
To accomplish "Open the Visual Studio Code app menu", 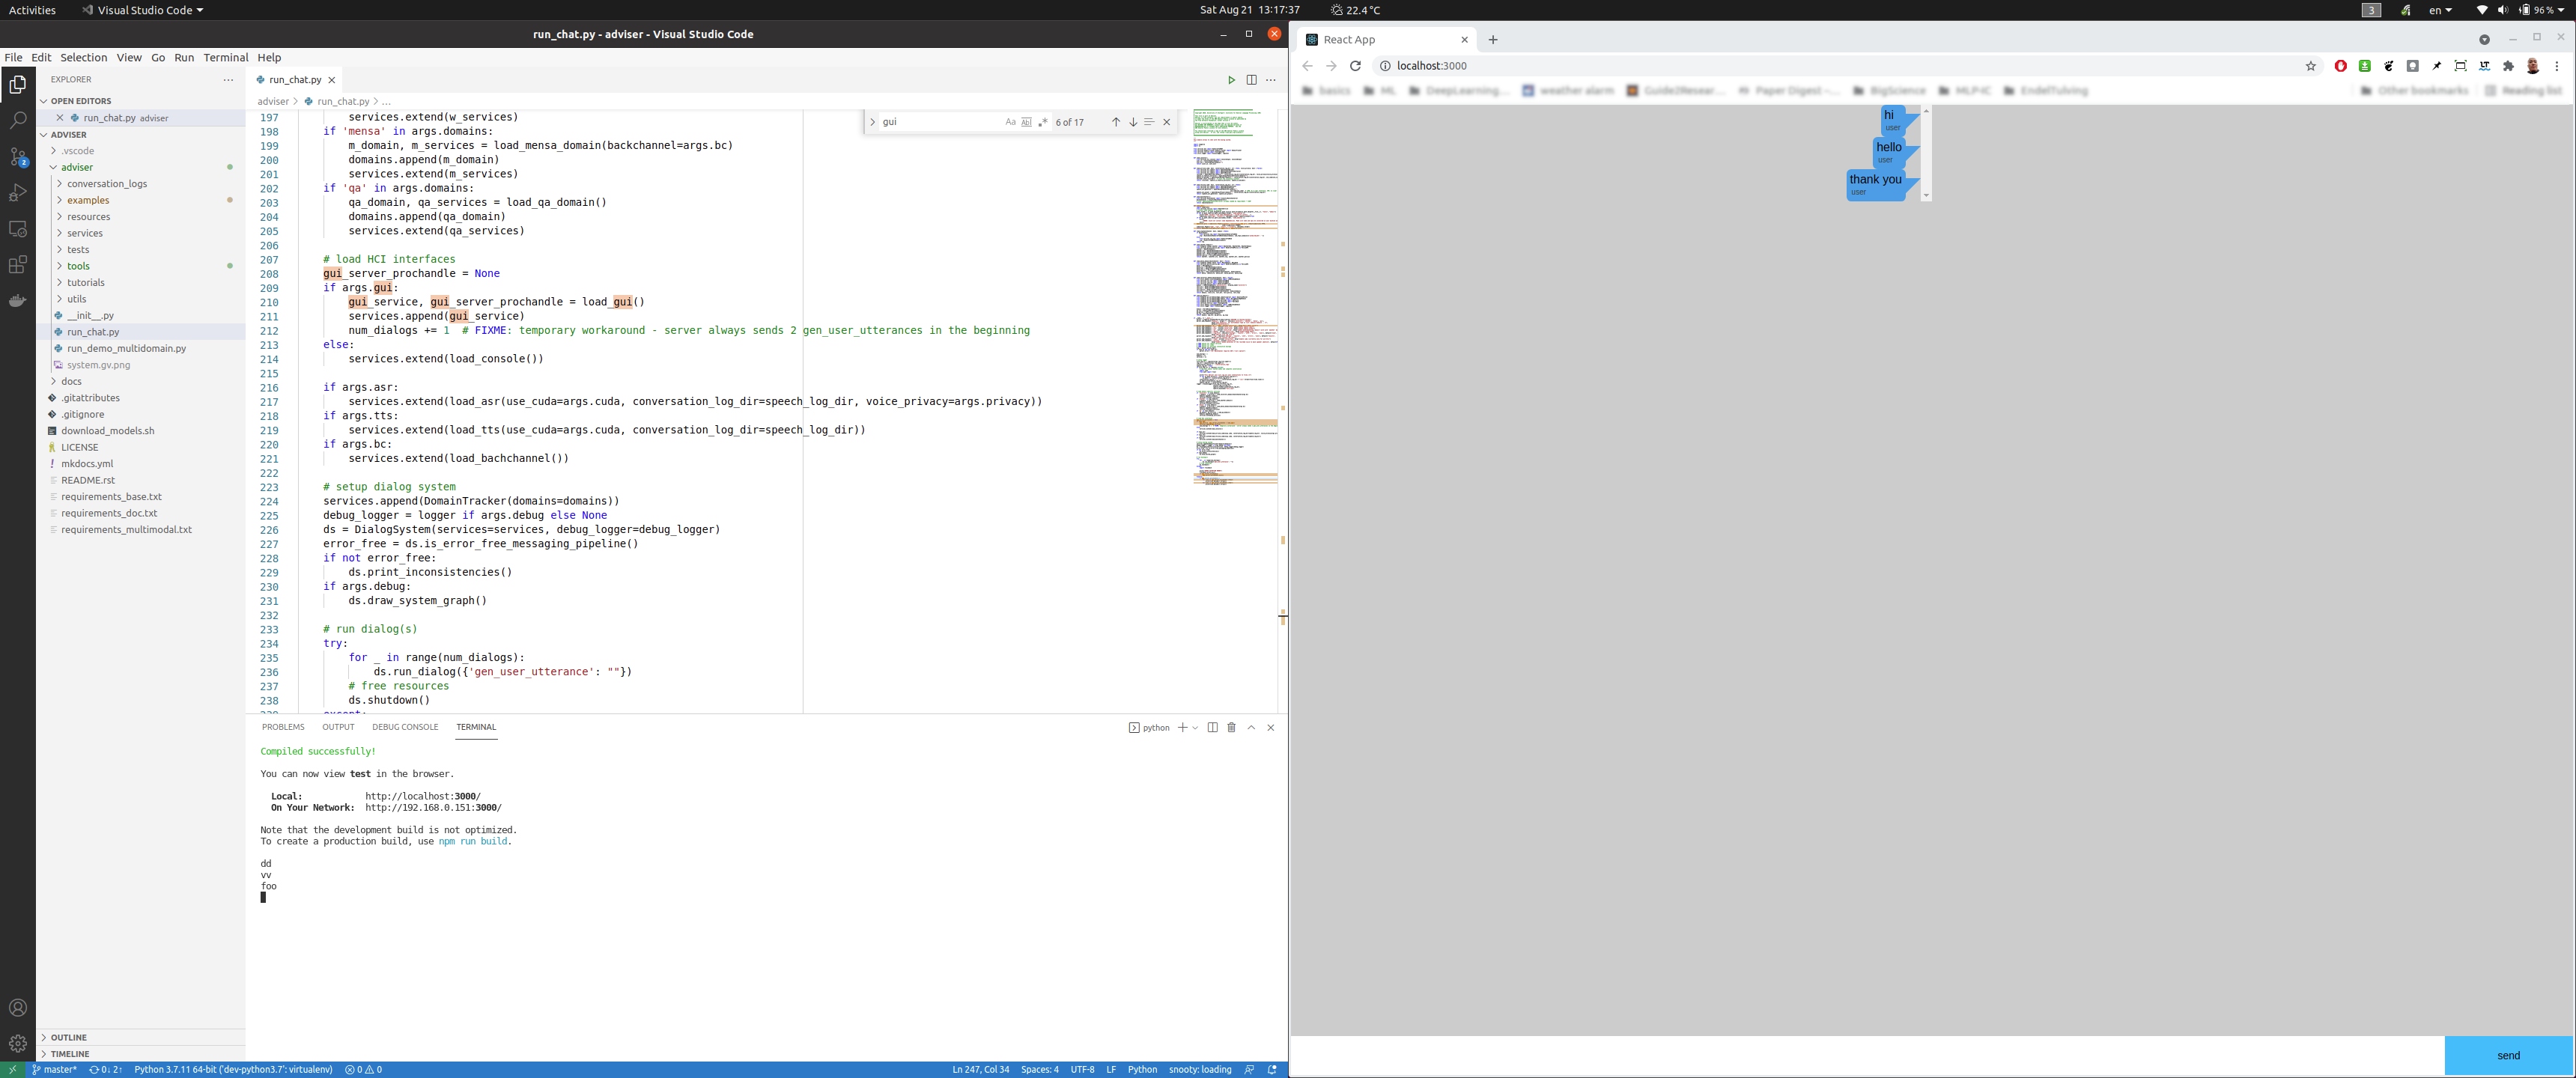I will point(142,10).
